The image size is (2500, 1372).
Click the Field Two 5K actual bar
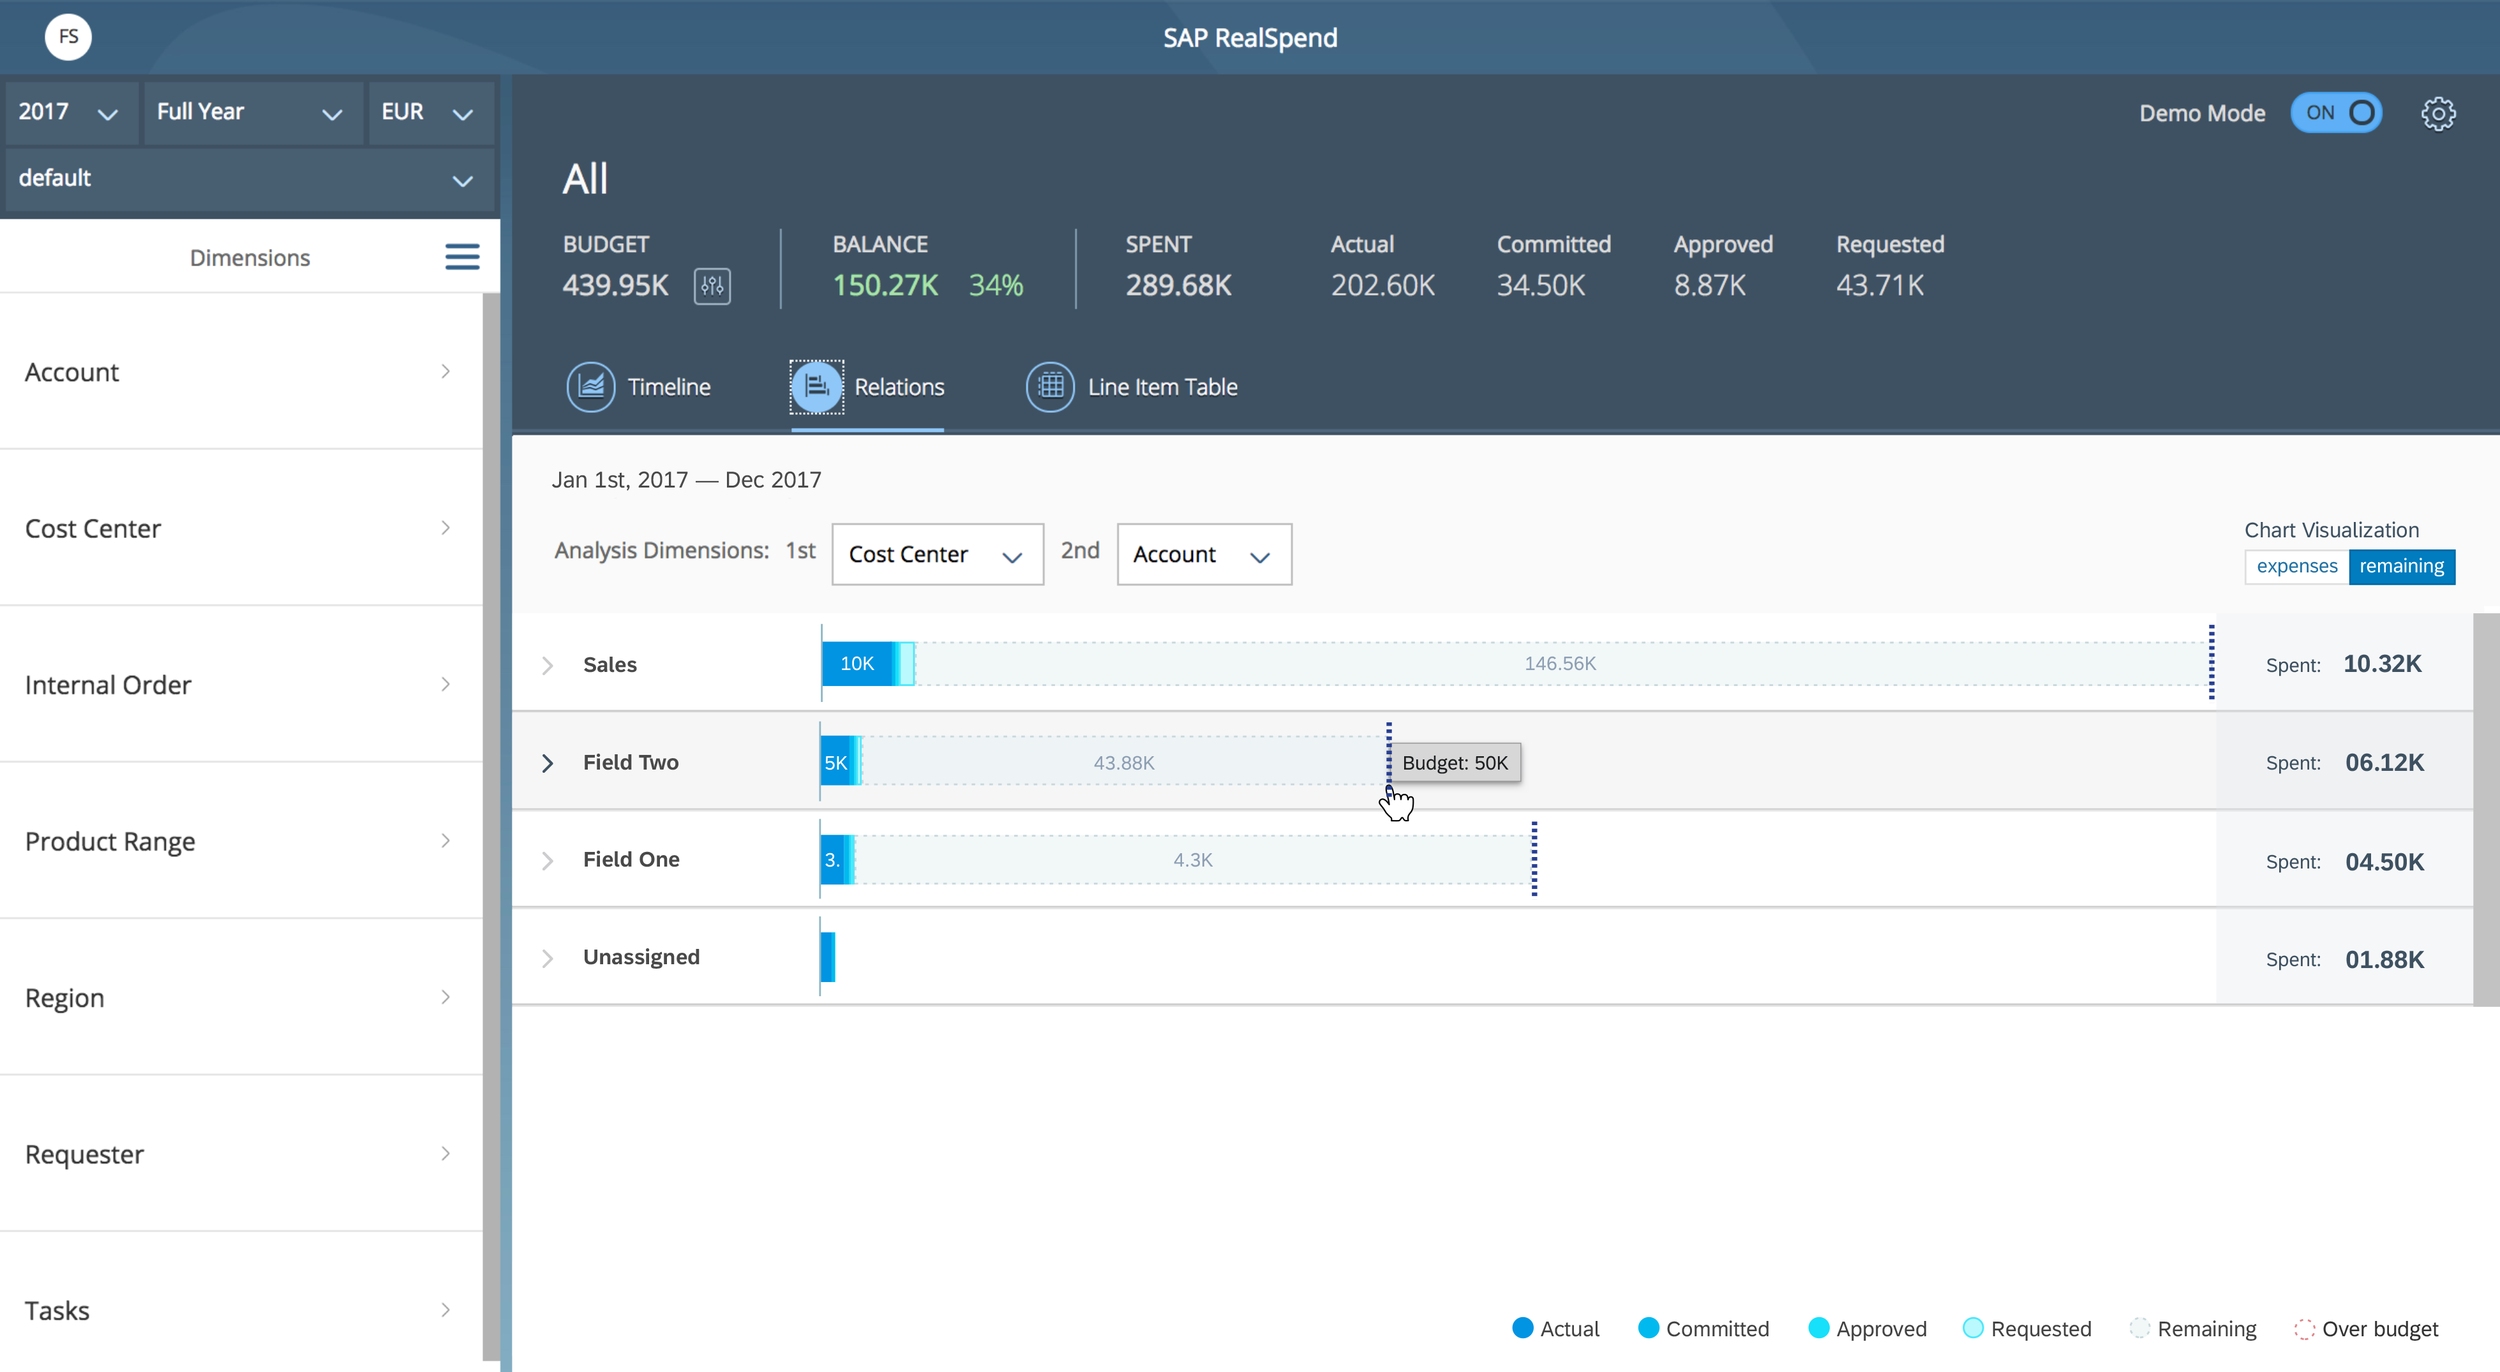tap(835, 762)
